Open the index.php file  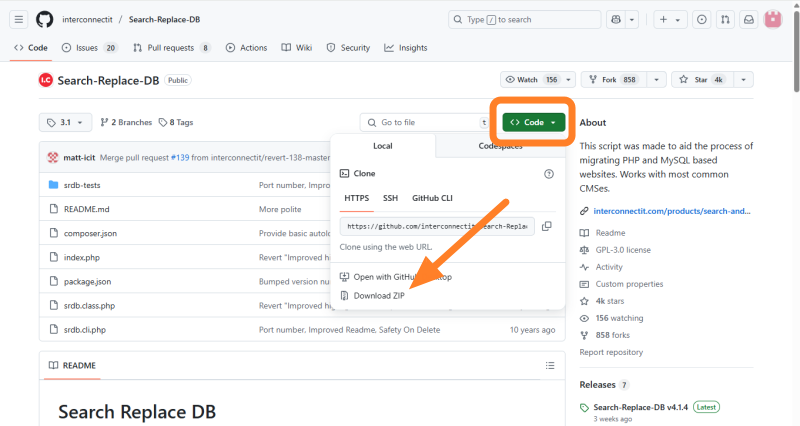coord(82,258)
